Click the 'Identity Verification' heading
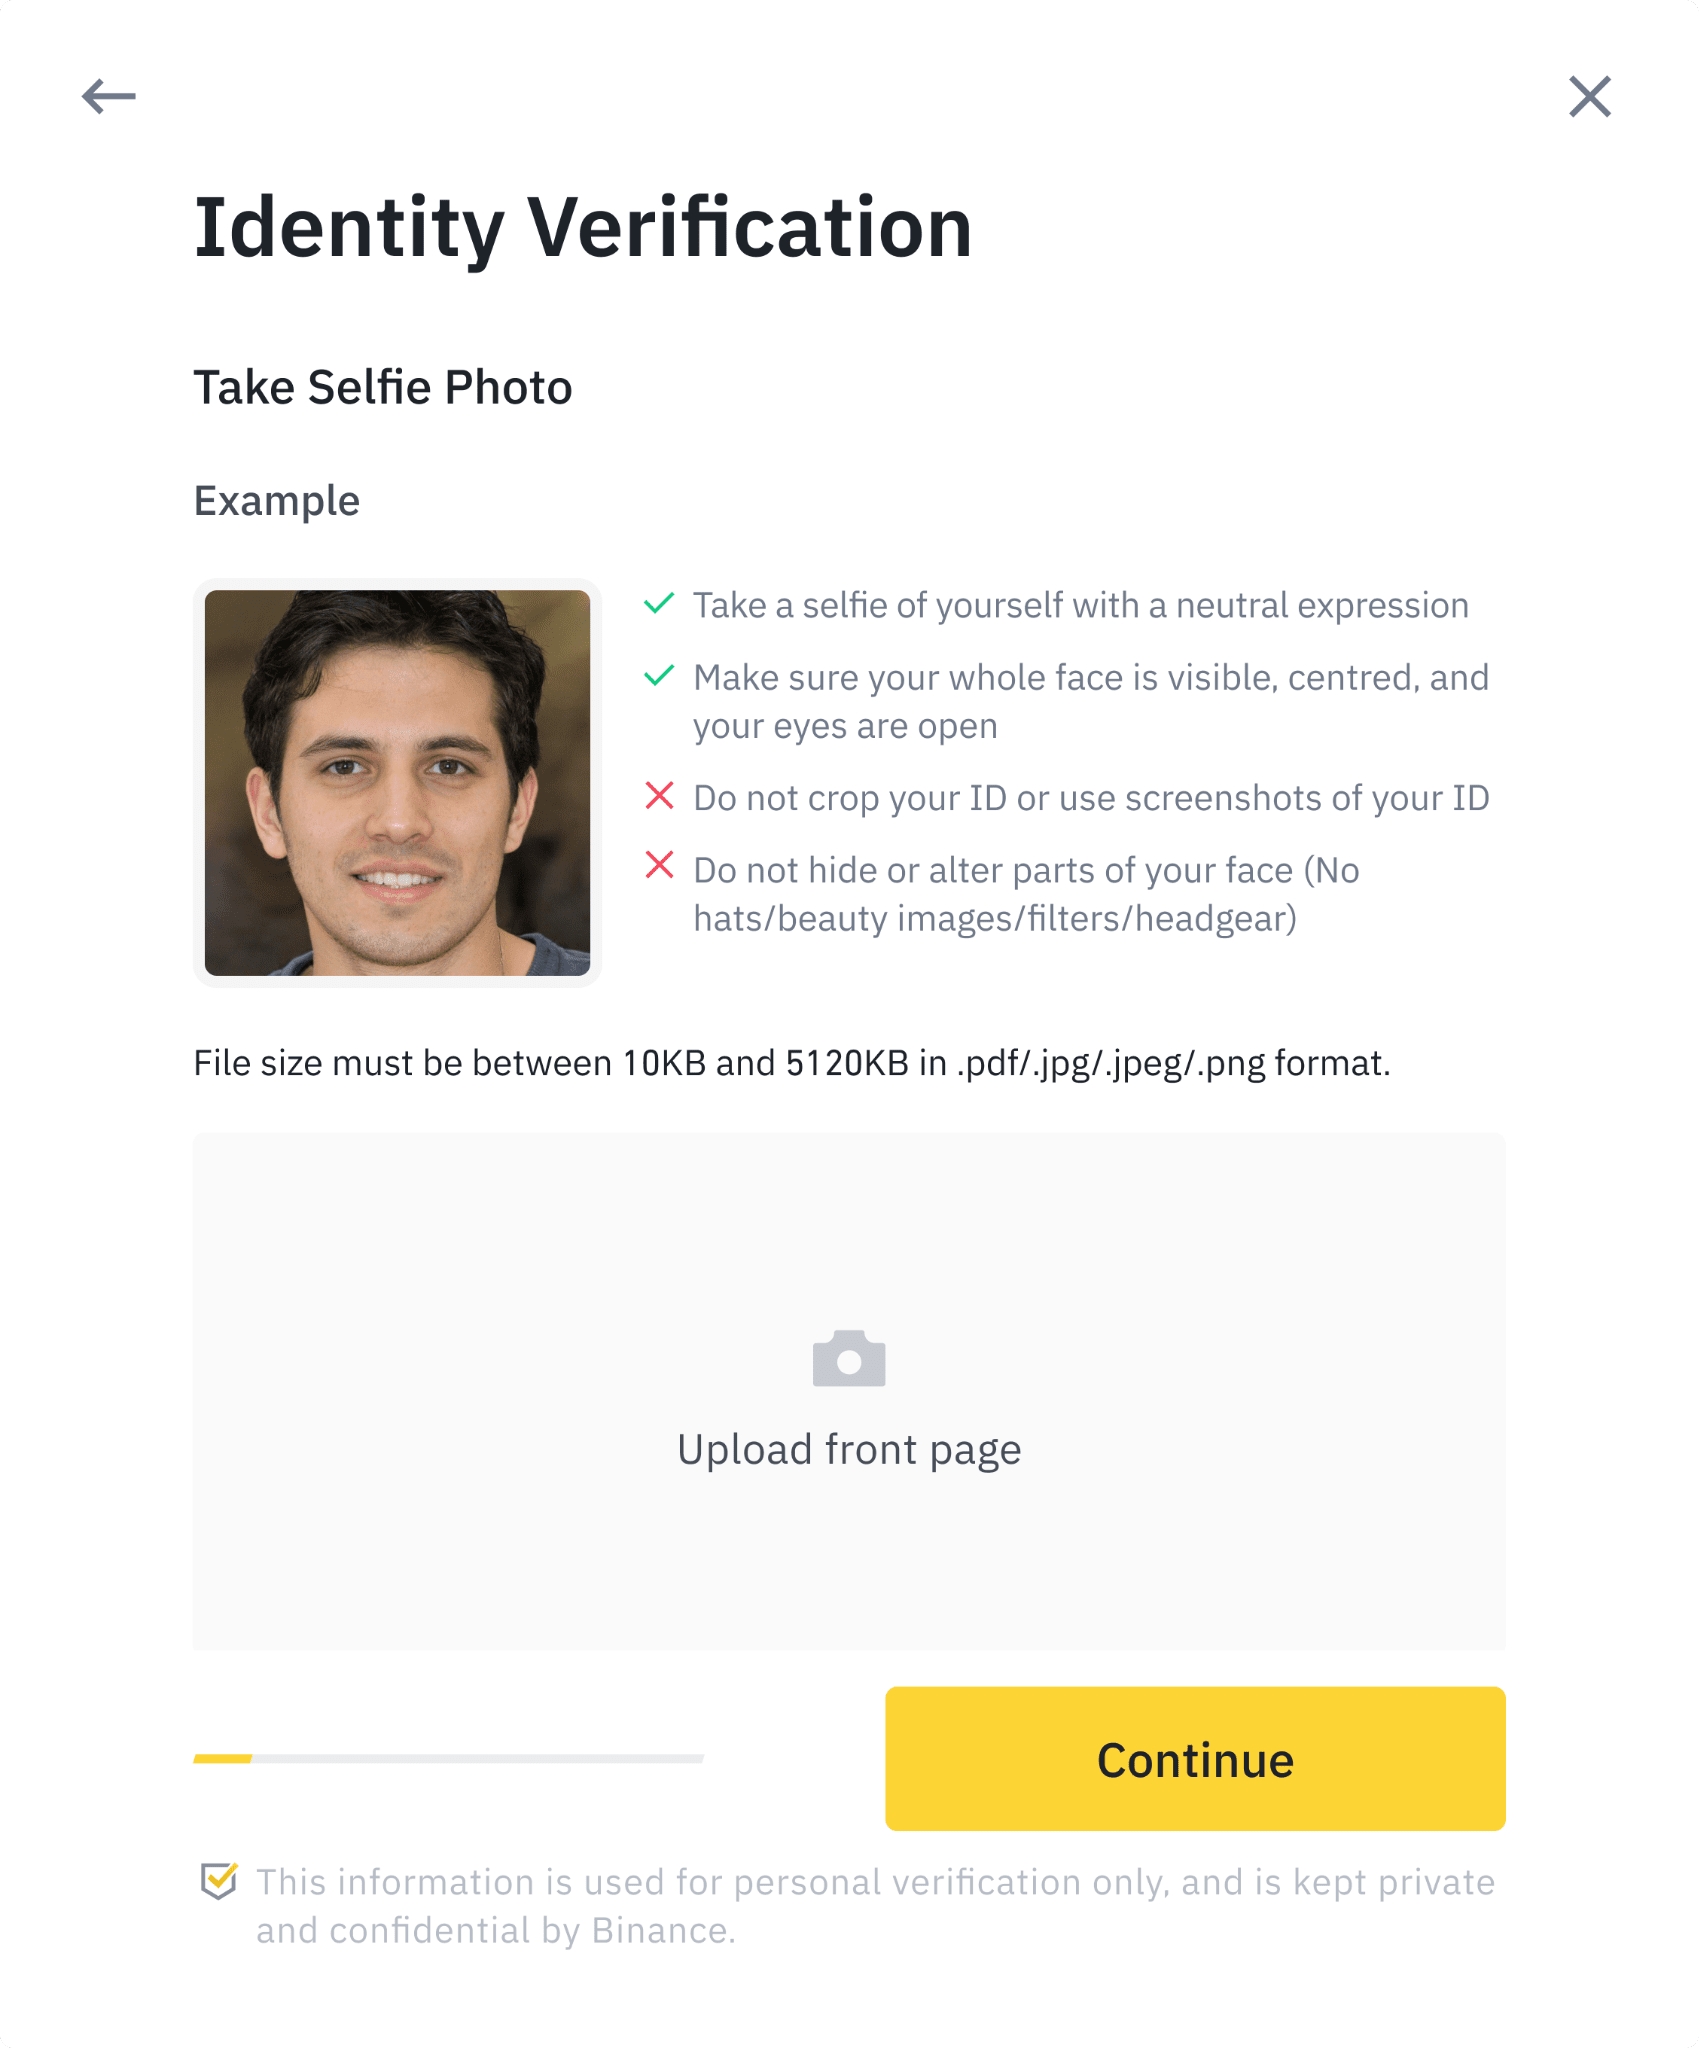This screenshot has width=1699, height=2048. click(x=582, y=228)
